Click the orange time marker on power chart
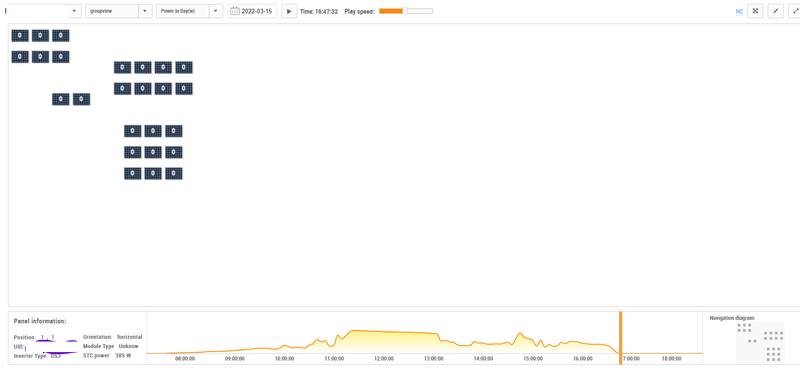This screenshot has width=800, height=368. (x=620, y=338)
